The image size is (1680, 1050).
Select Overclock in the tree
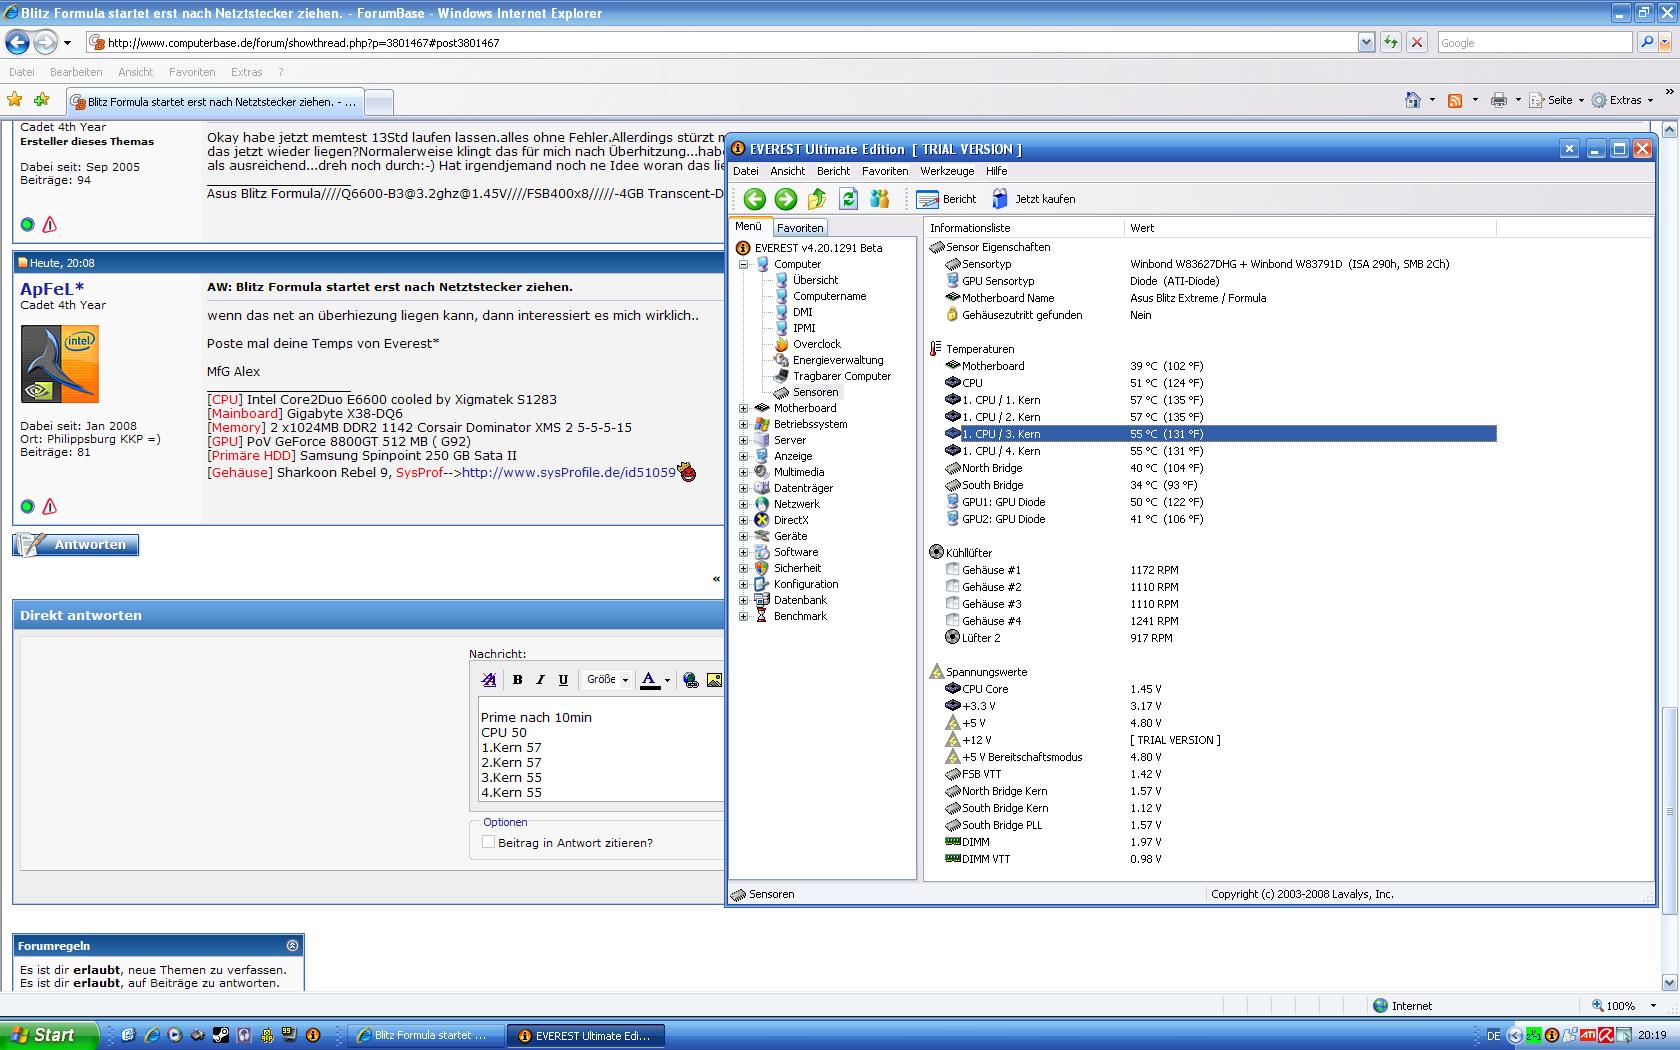(x=816, y=344)
